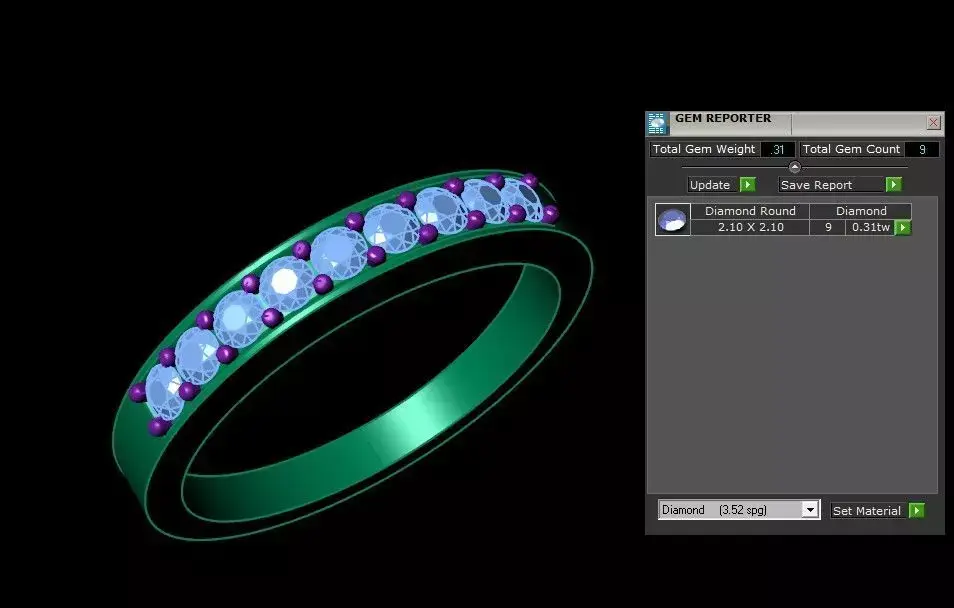
Task: Click the green arrow next to Update
Action: click(748, 184)
